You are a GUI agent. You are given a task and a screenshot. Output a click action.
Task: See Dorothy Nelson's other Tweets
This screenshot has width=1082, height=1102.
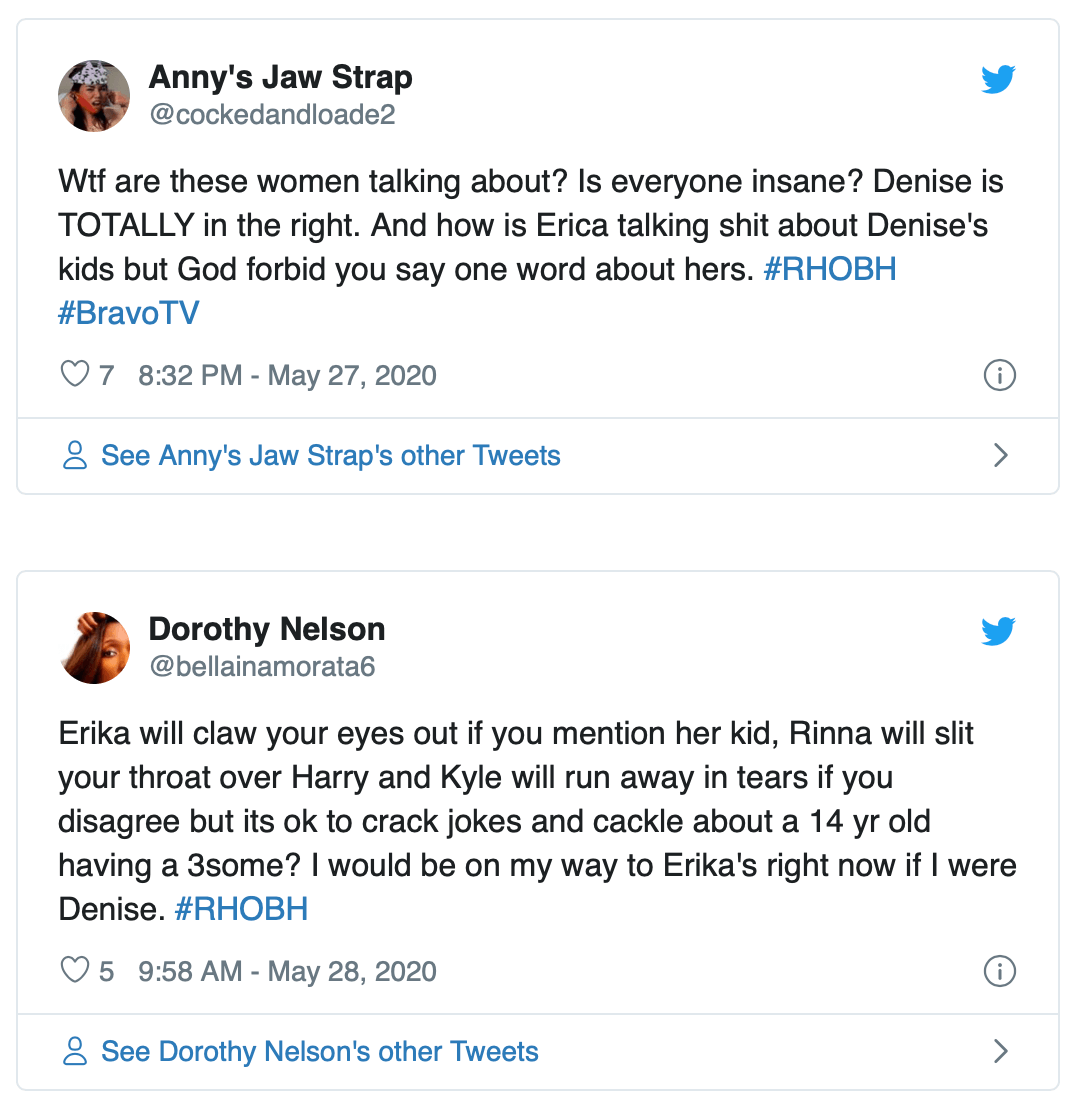tap(320, 1051)
